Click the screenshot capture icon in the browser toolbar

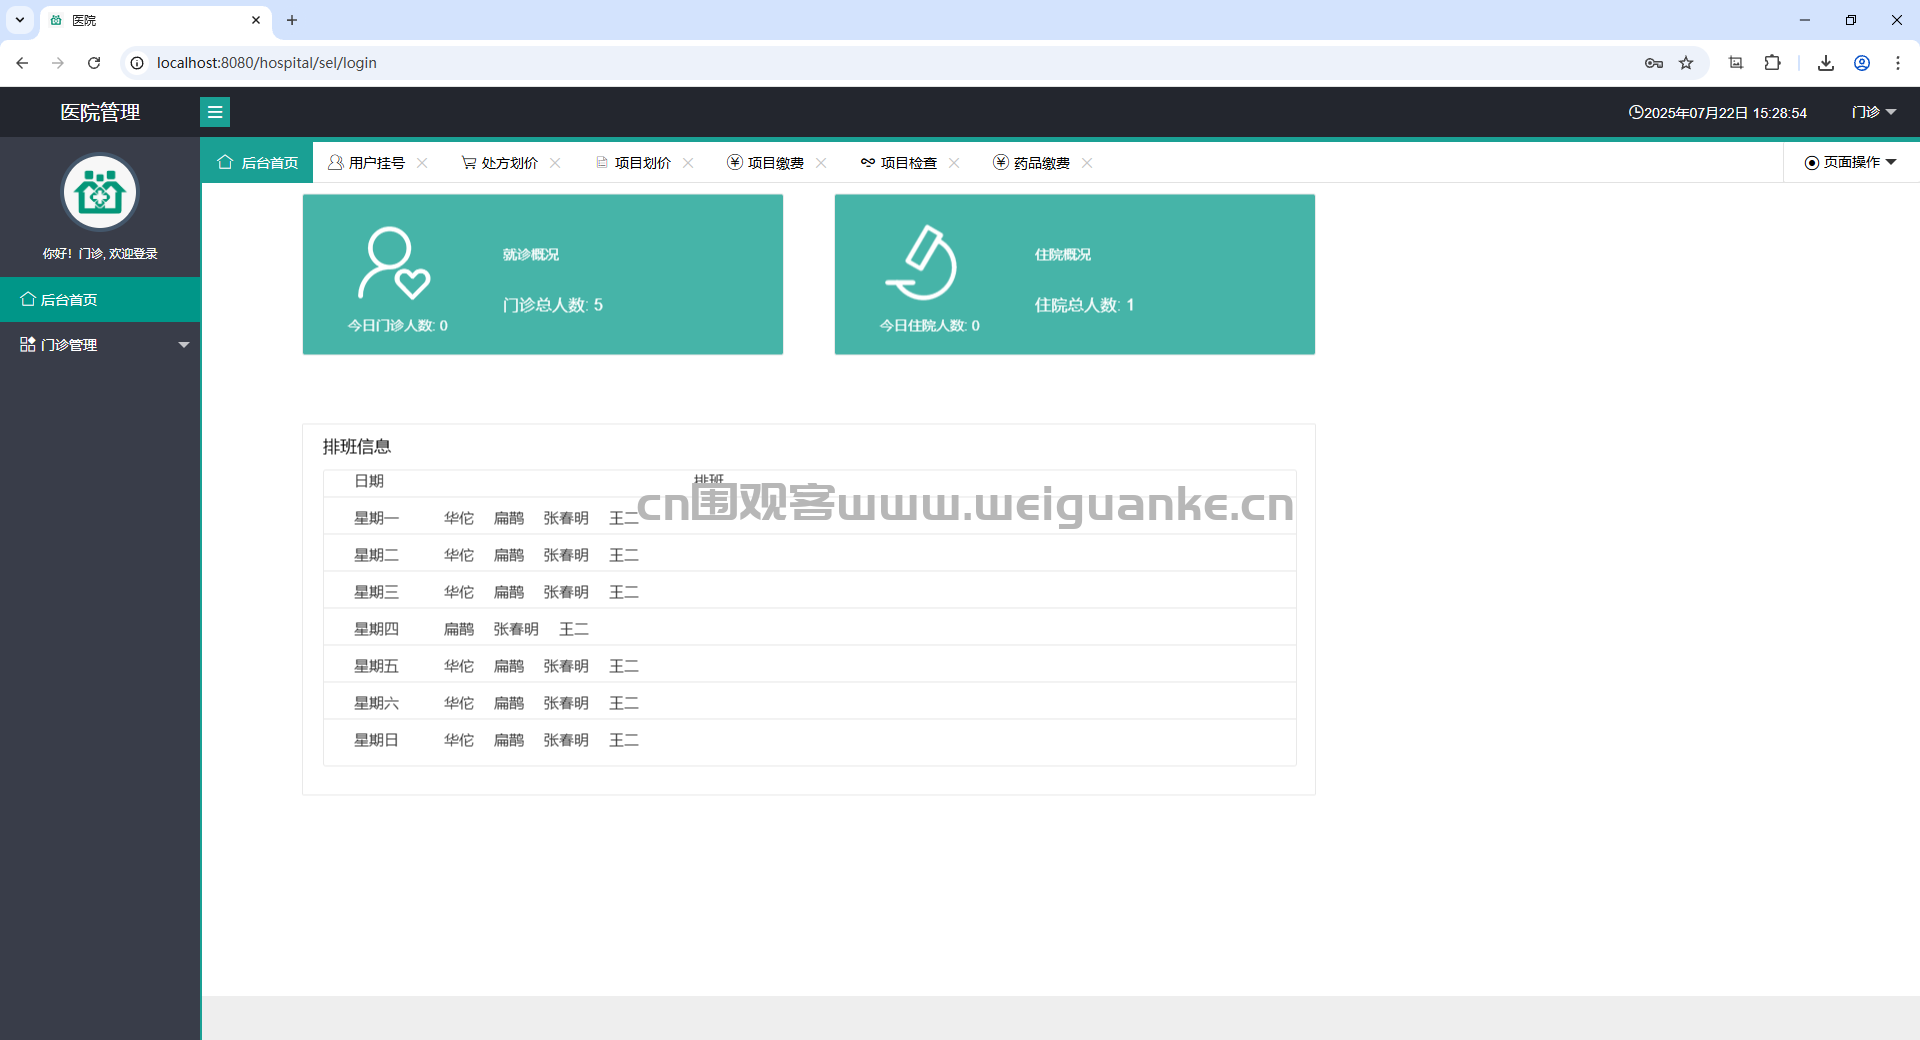pyautogui.click(x=1736, y=63)
